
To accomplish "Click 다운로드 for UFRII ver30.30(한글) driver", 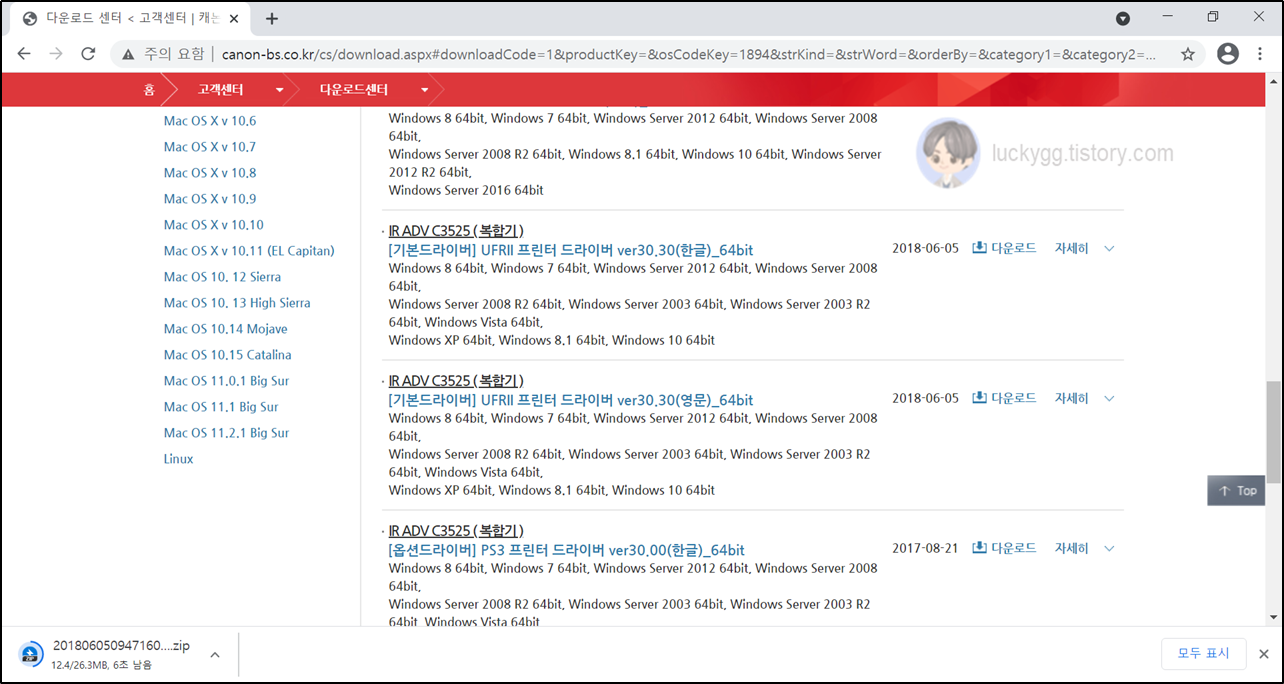I will [1005, 248].
